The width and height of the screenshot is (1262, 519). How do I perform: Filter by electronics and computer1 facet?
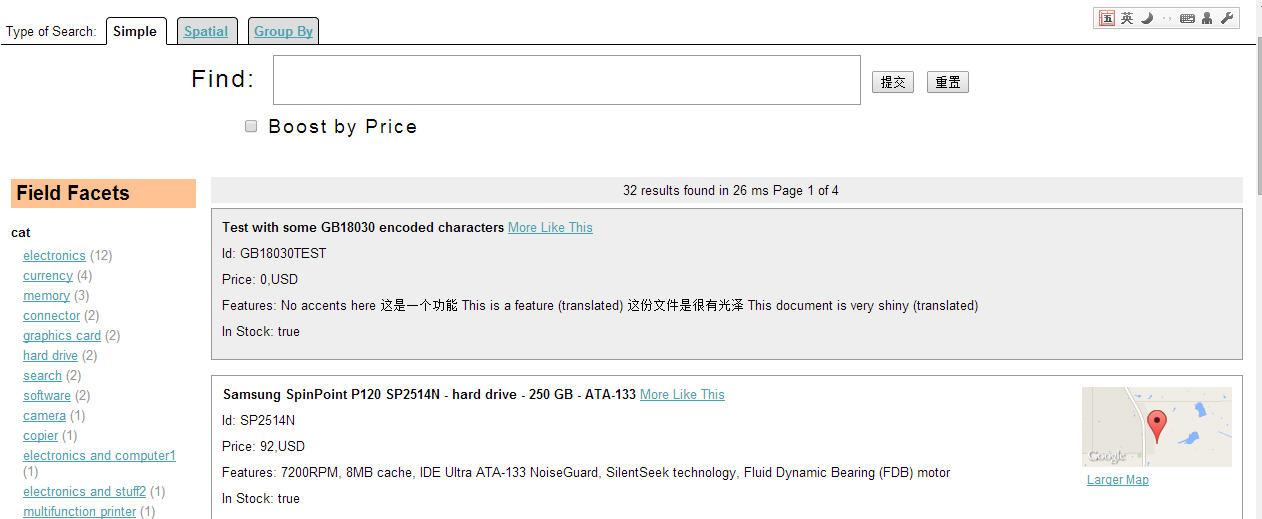[99, 455]
